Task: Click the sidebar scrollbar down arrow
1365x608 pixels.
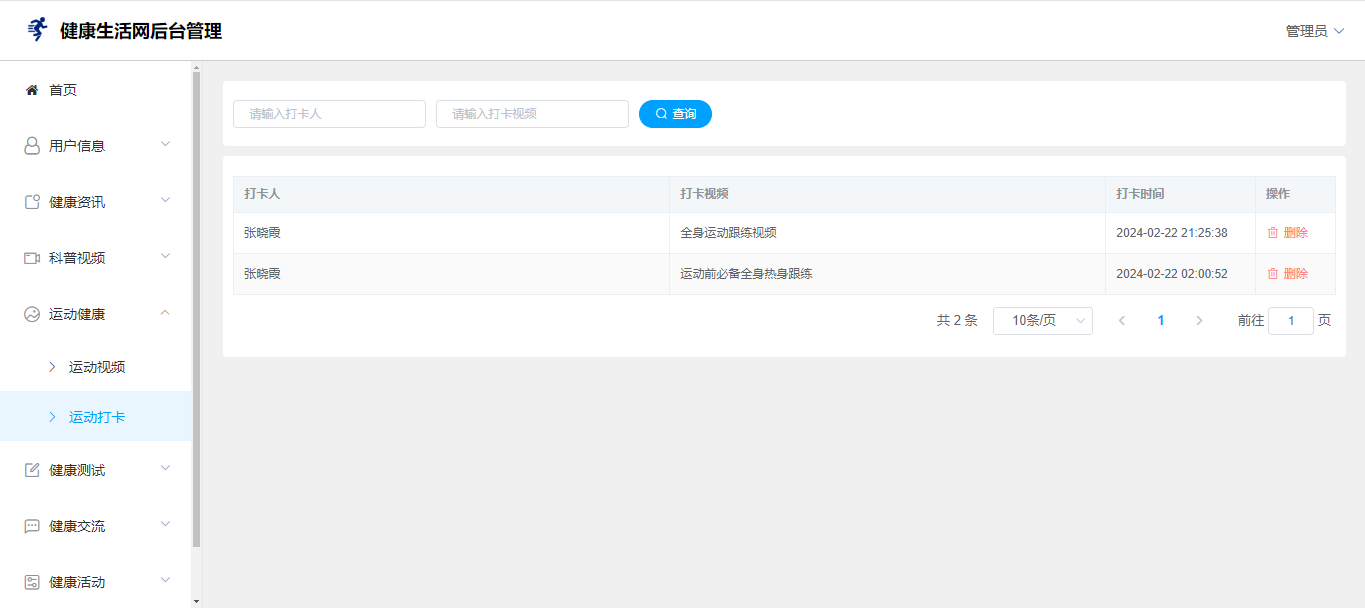Action: tap(196, 601)
